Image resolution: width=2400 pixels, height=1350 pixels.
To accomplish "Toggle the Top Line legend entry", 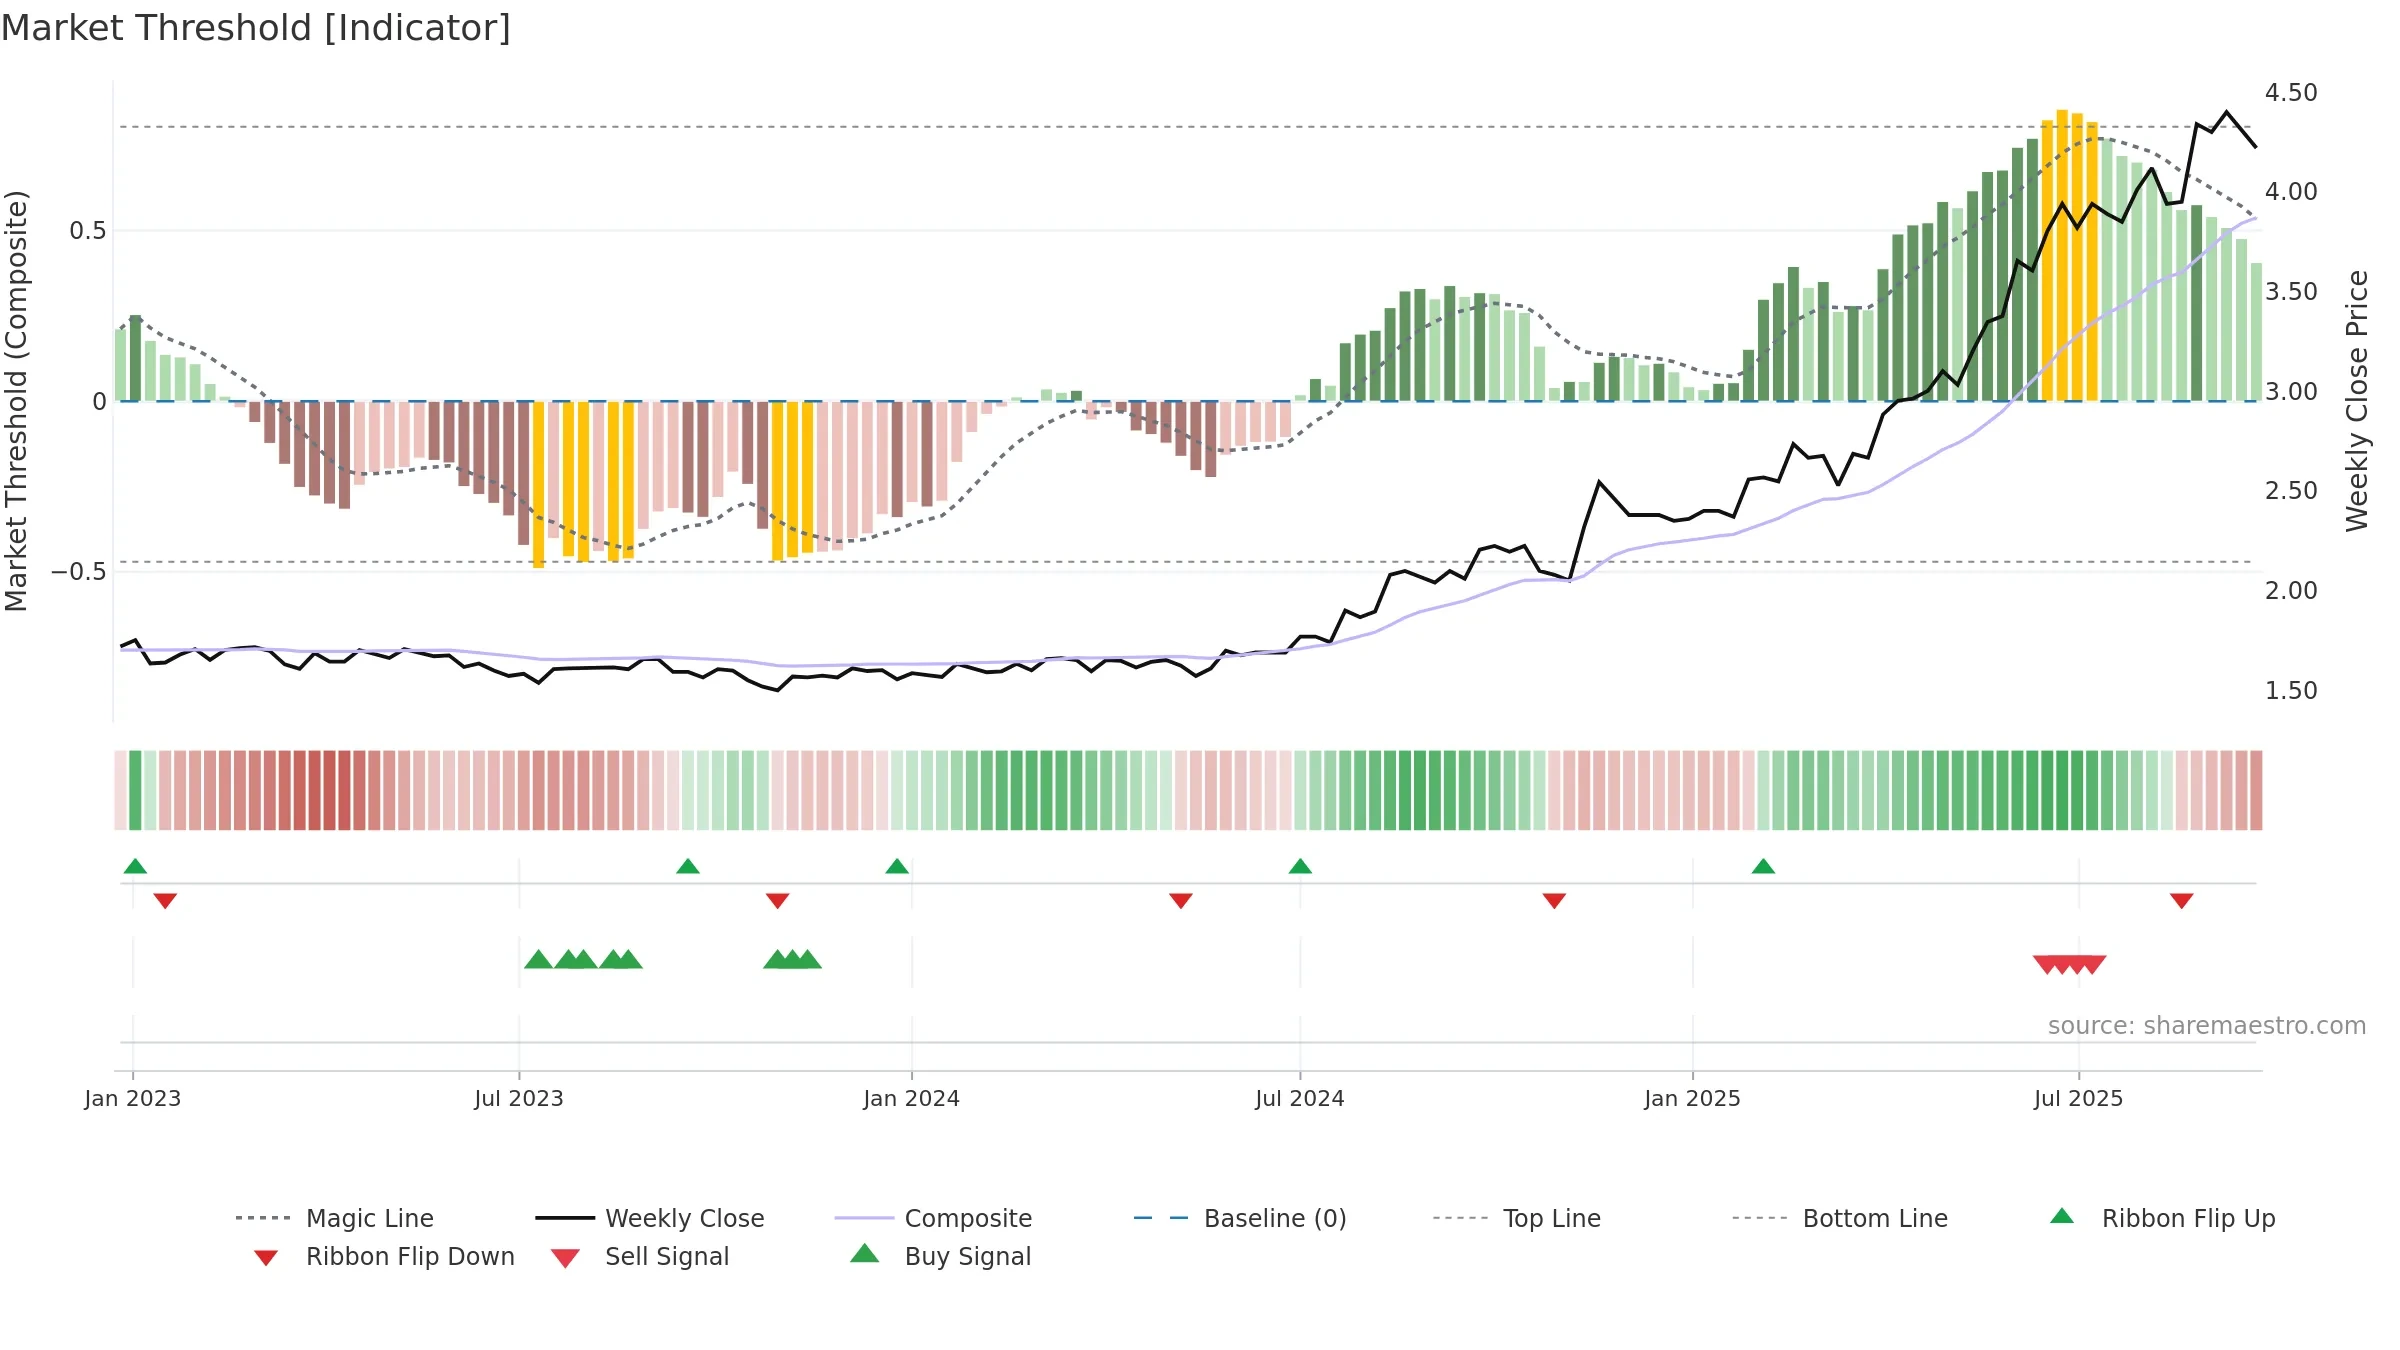I will click(x=1517, y=1218).
